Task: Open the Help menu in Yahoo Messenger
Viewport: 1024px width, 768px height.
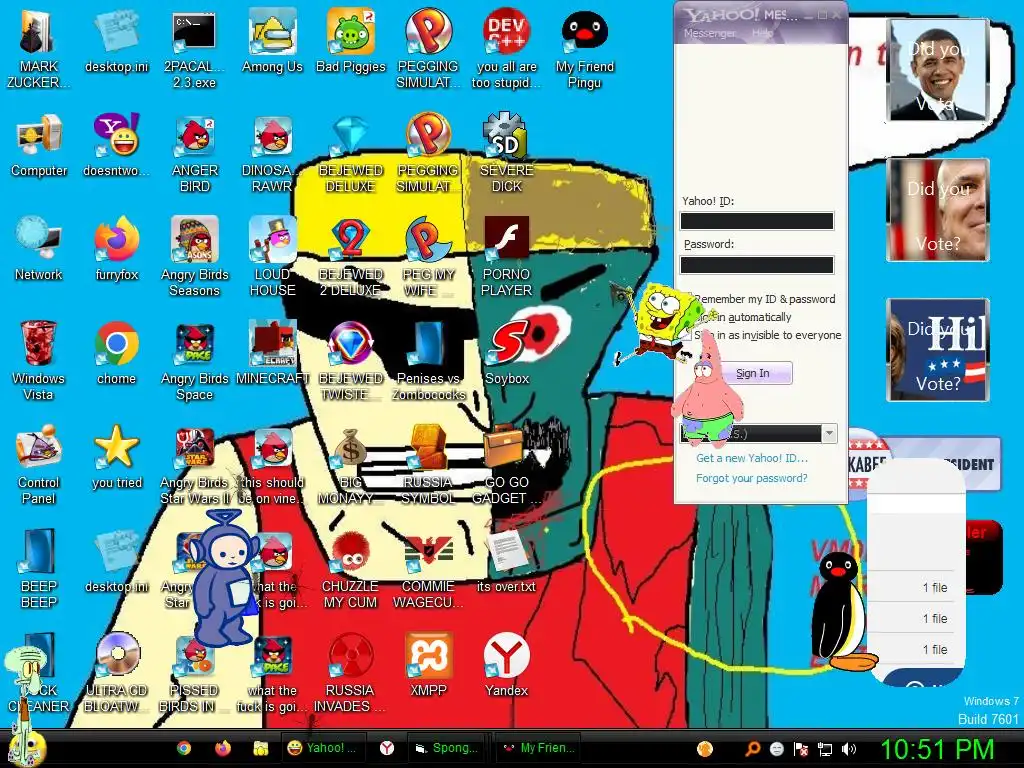Action: click(762, 33)
